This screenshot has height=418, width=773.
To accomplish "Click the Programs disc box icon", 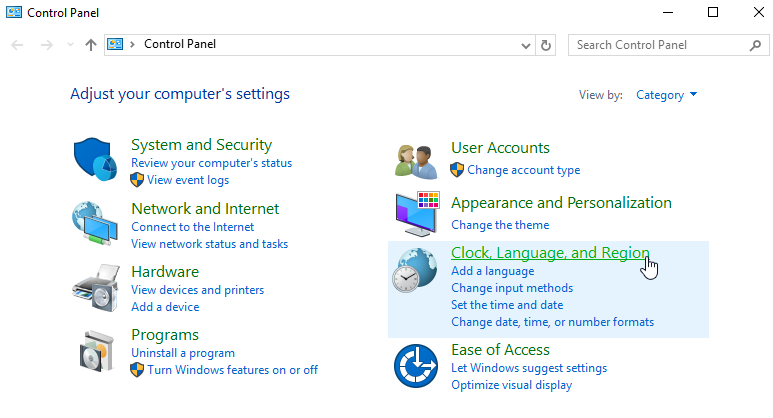I will click(x=96, y=351).
